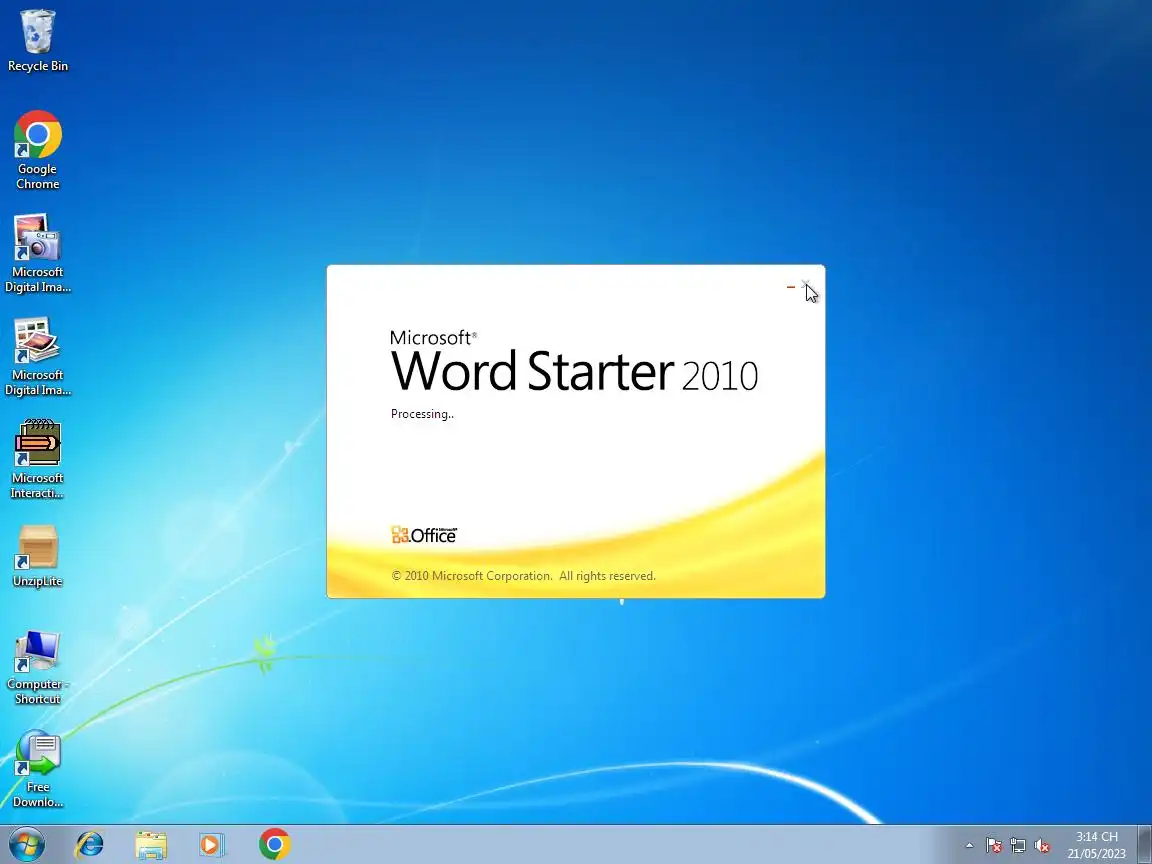
Task: Select the UnzipLite desktop shortcut
Action: pos(37,556)
